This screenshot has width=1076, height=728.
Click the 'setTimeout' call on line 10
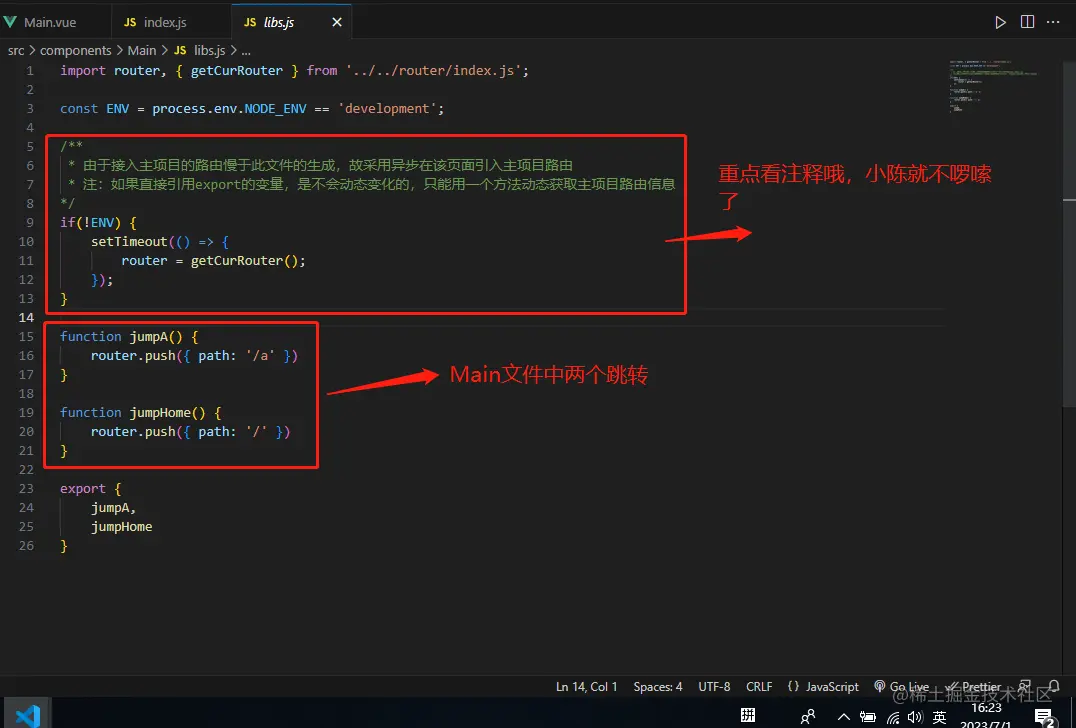(x=129, y=242)
